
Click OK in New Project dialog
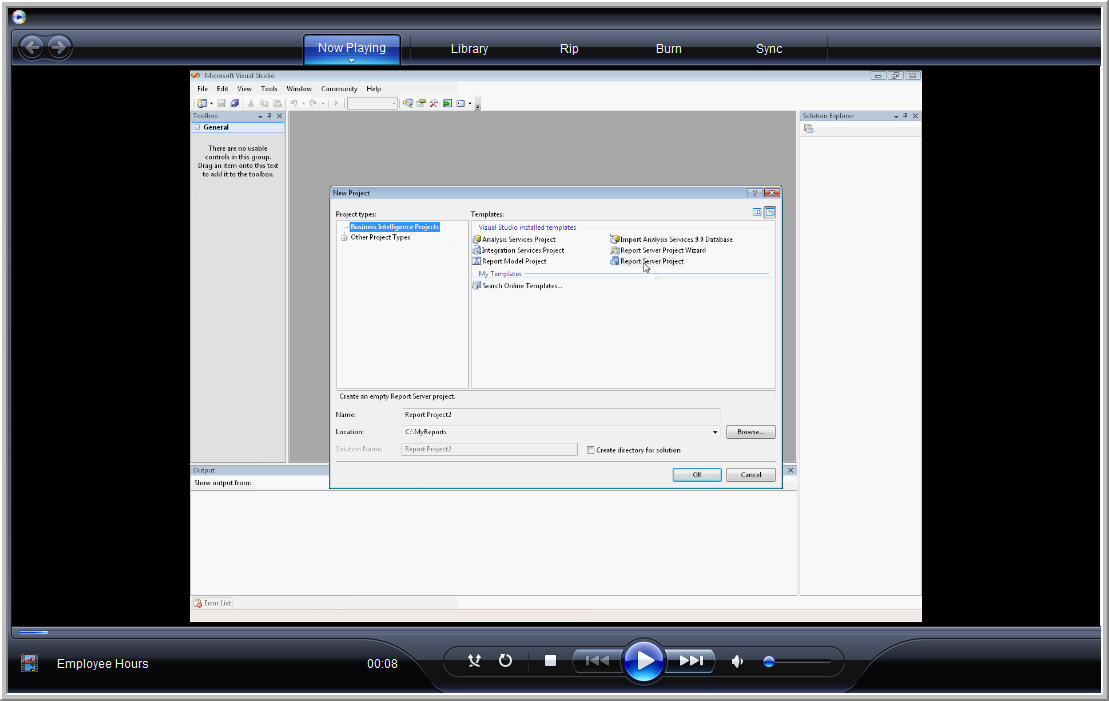tap(697, 475)
